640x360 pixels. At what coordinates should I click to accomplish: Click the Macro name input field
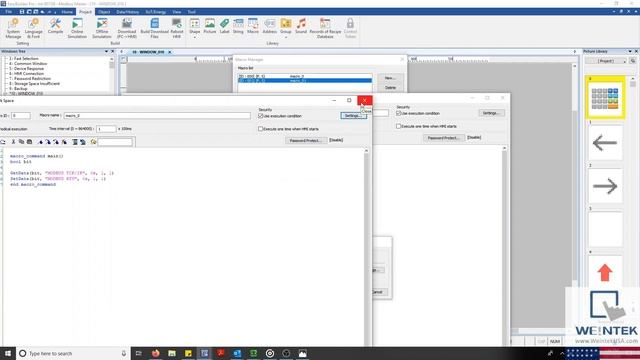[x=157, y=116]
